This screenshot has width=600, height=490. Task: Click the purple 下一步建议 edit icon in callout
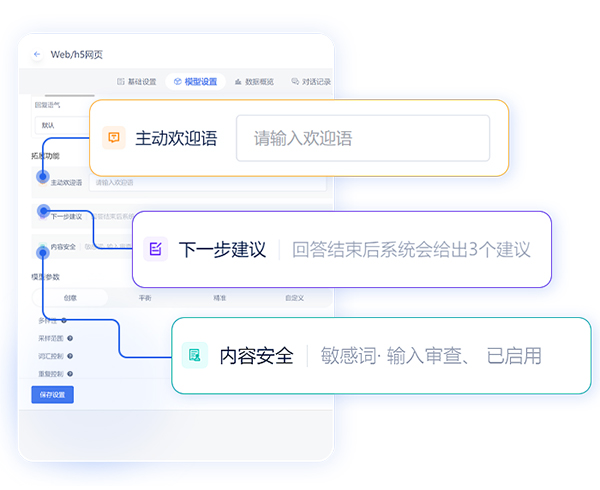(155, 249)
